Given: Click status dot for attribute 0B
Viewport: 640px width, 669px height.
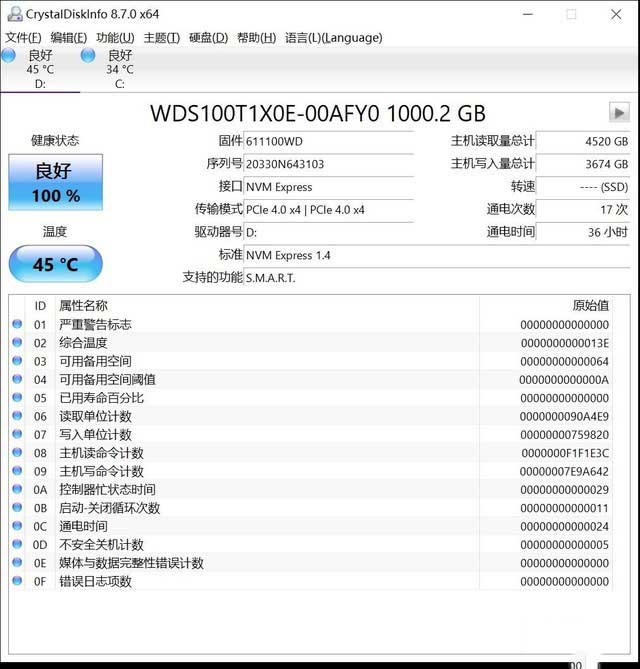Looking at the screenshot, I should [x=17, y=508].
